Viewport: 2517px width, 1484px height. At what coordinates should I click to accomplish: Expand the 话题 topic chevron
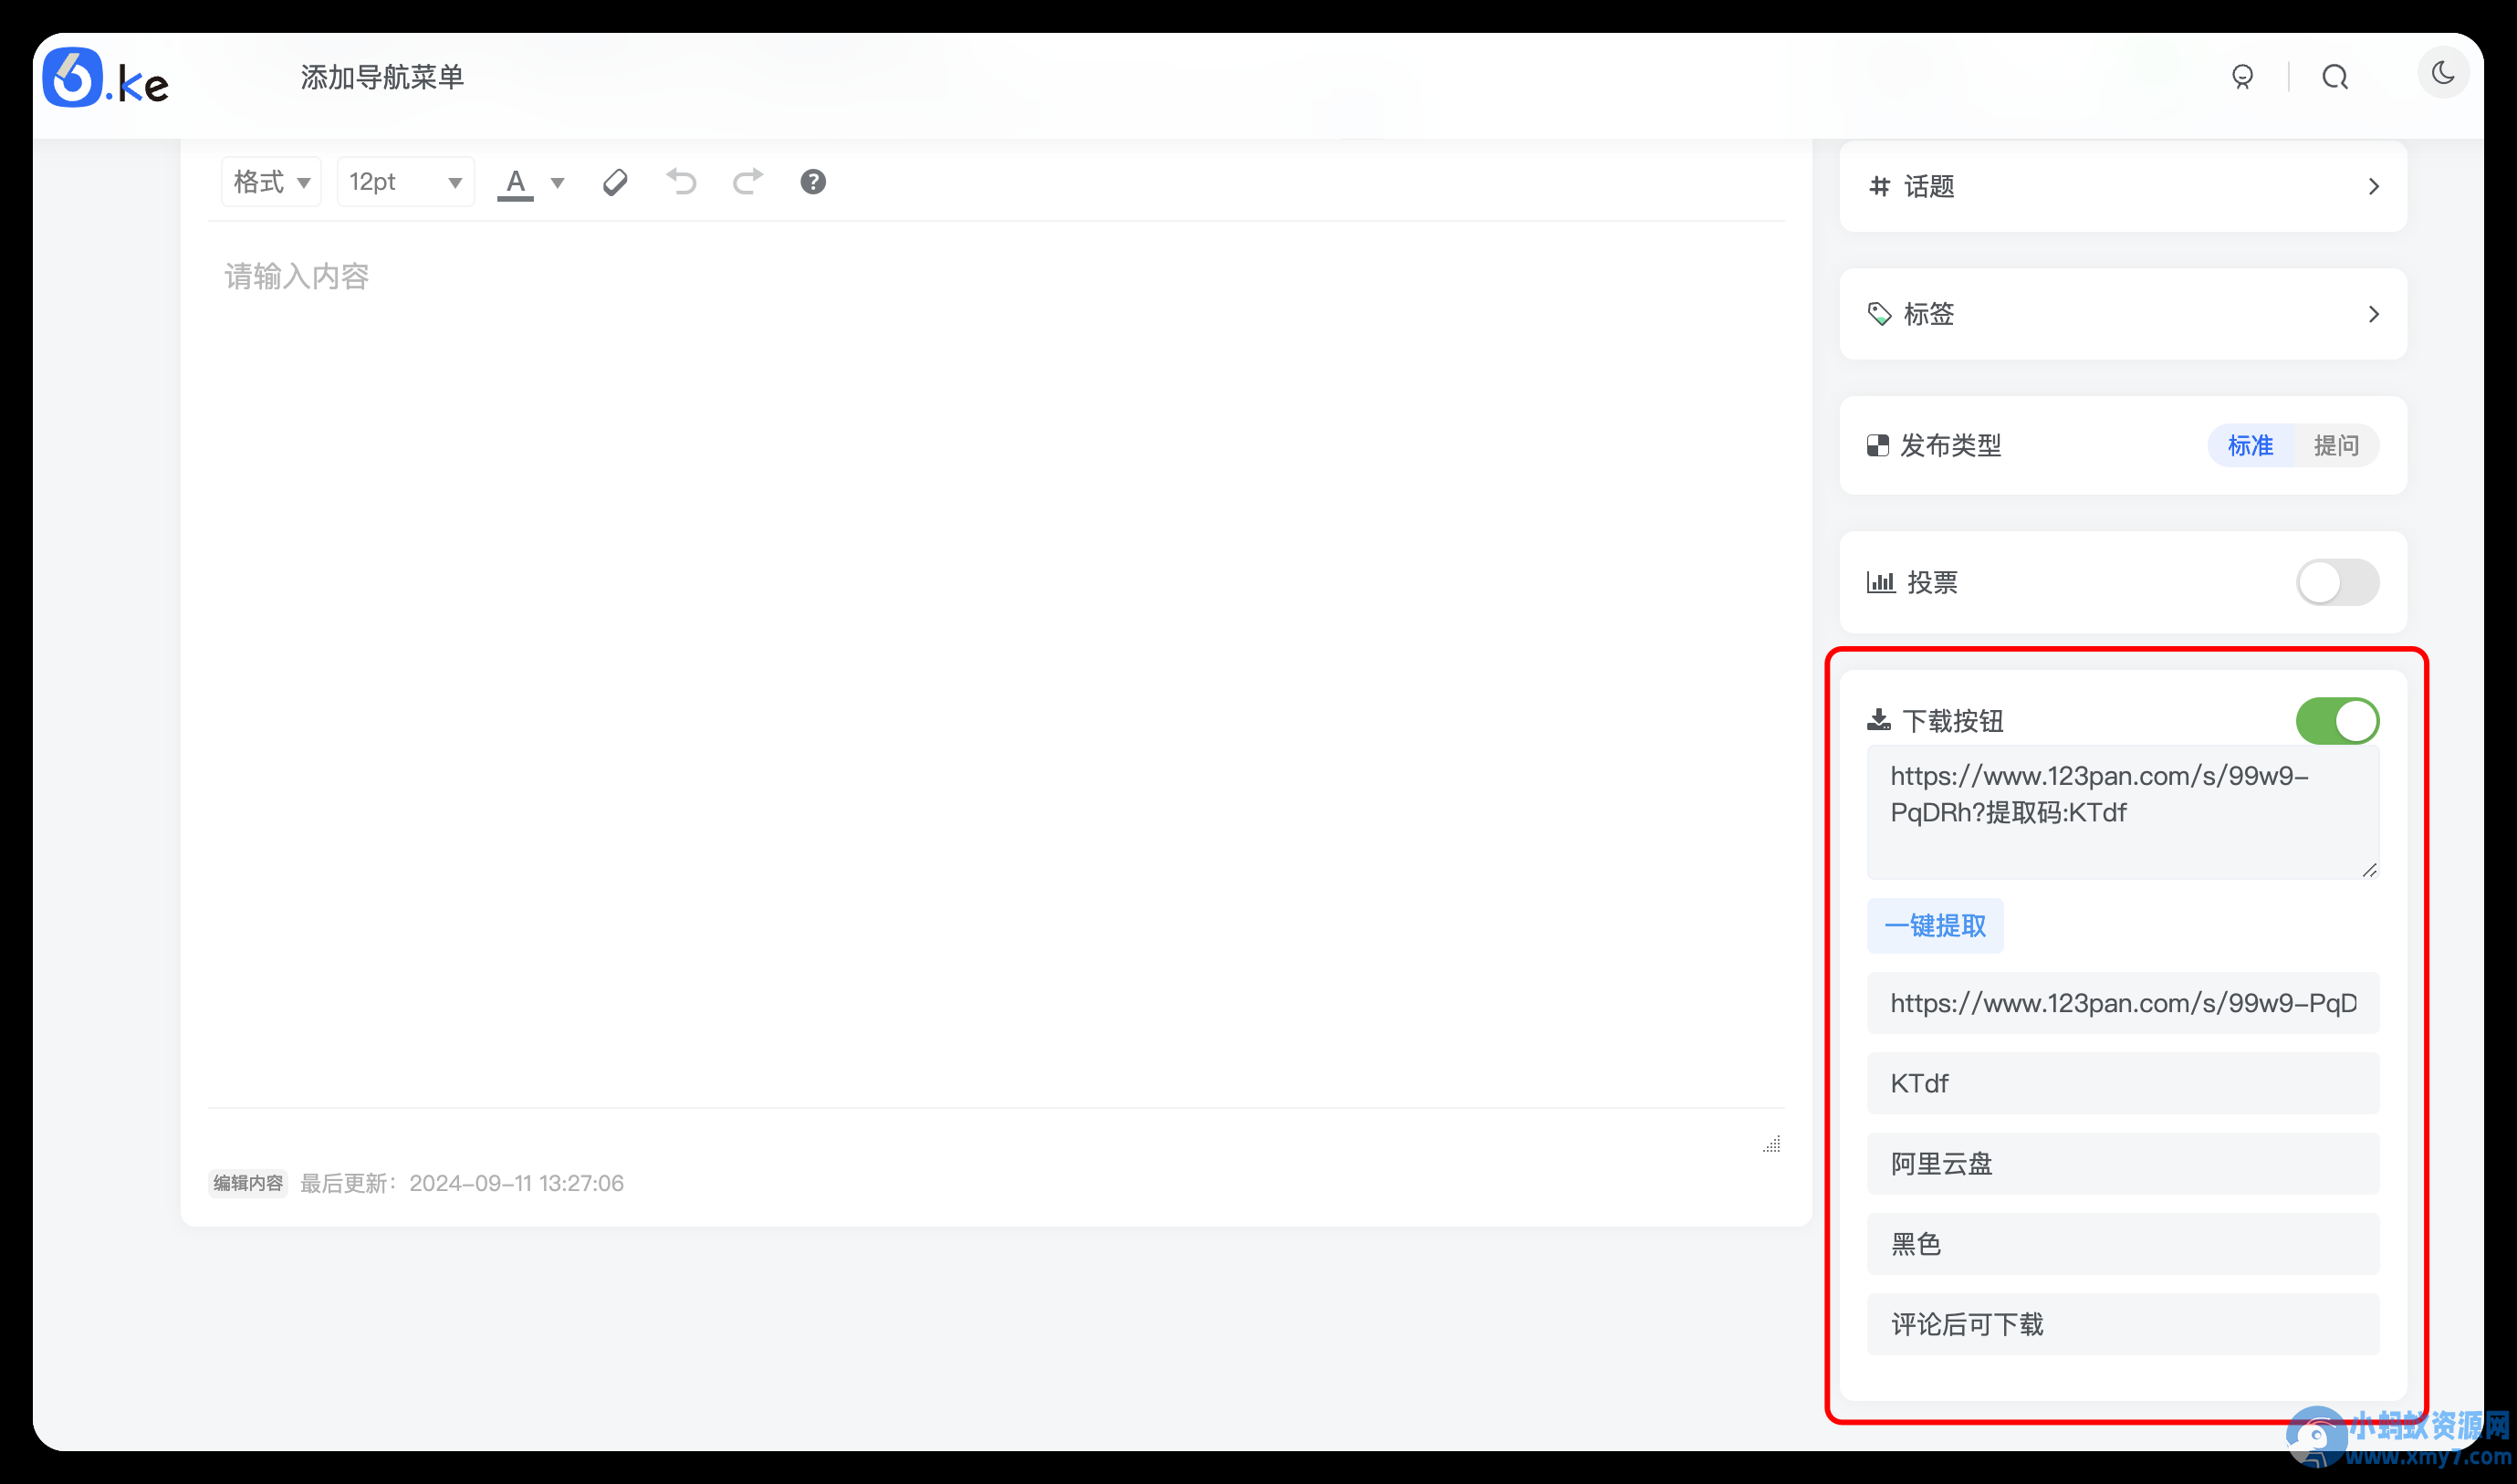2374,187
